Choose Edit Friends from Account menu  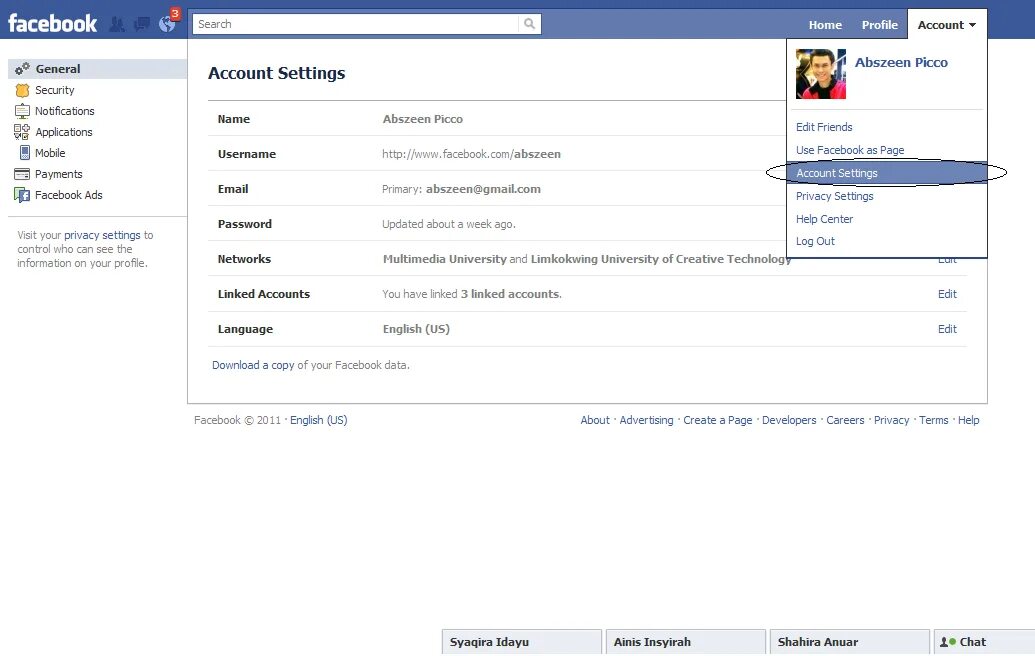point(824,127)
